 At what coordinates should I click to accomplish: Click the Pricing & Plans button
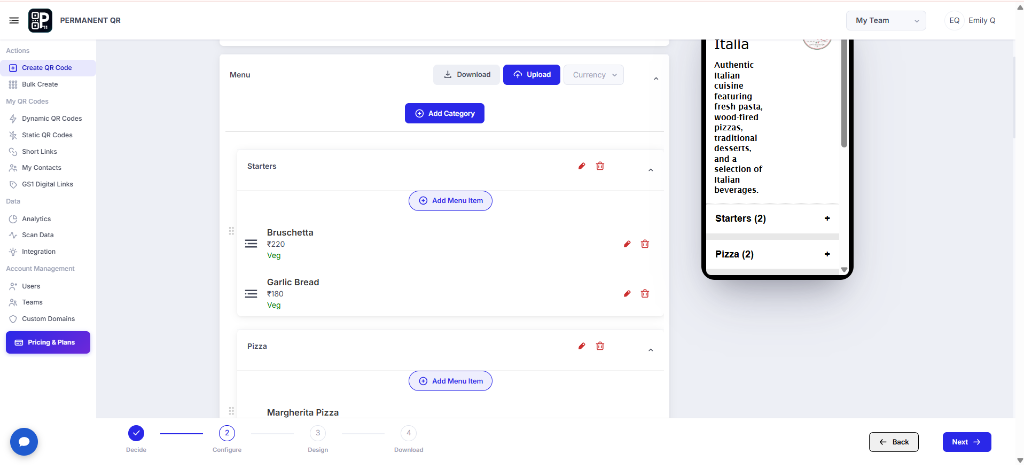tap(48, 342)
